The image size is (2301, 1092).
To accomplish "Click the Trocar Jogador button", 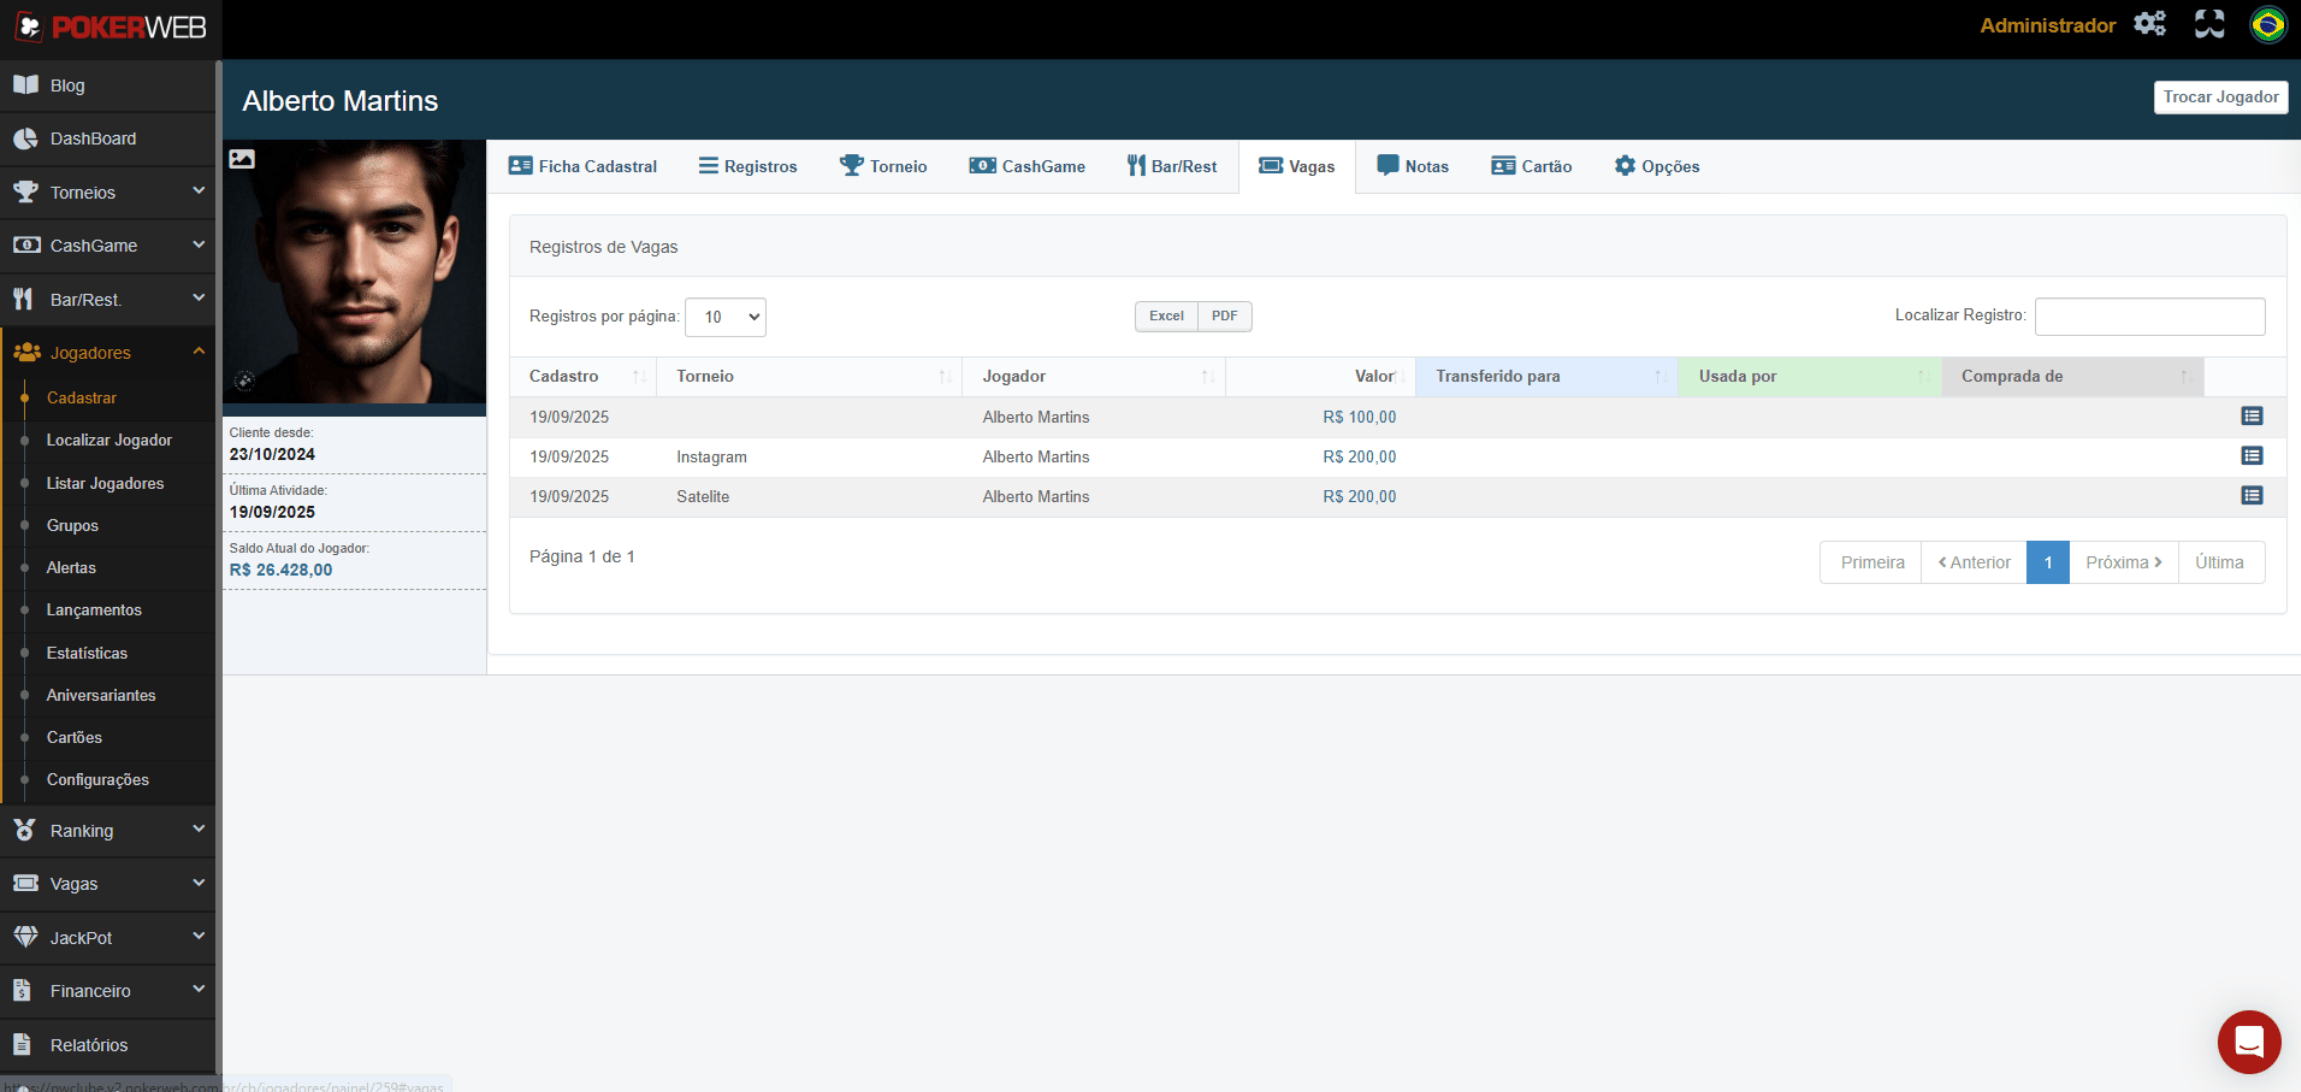I will point(2220,97).
